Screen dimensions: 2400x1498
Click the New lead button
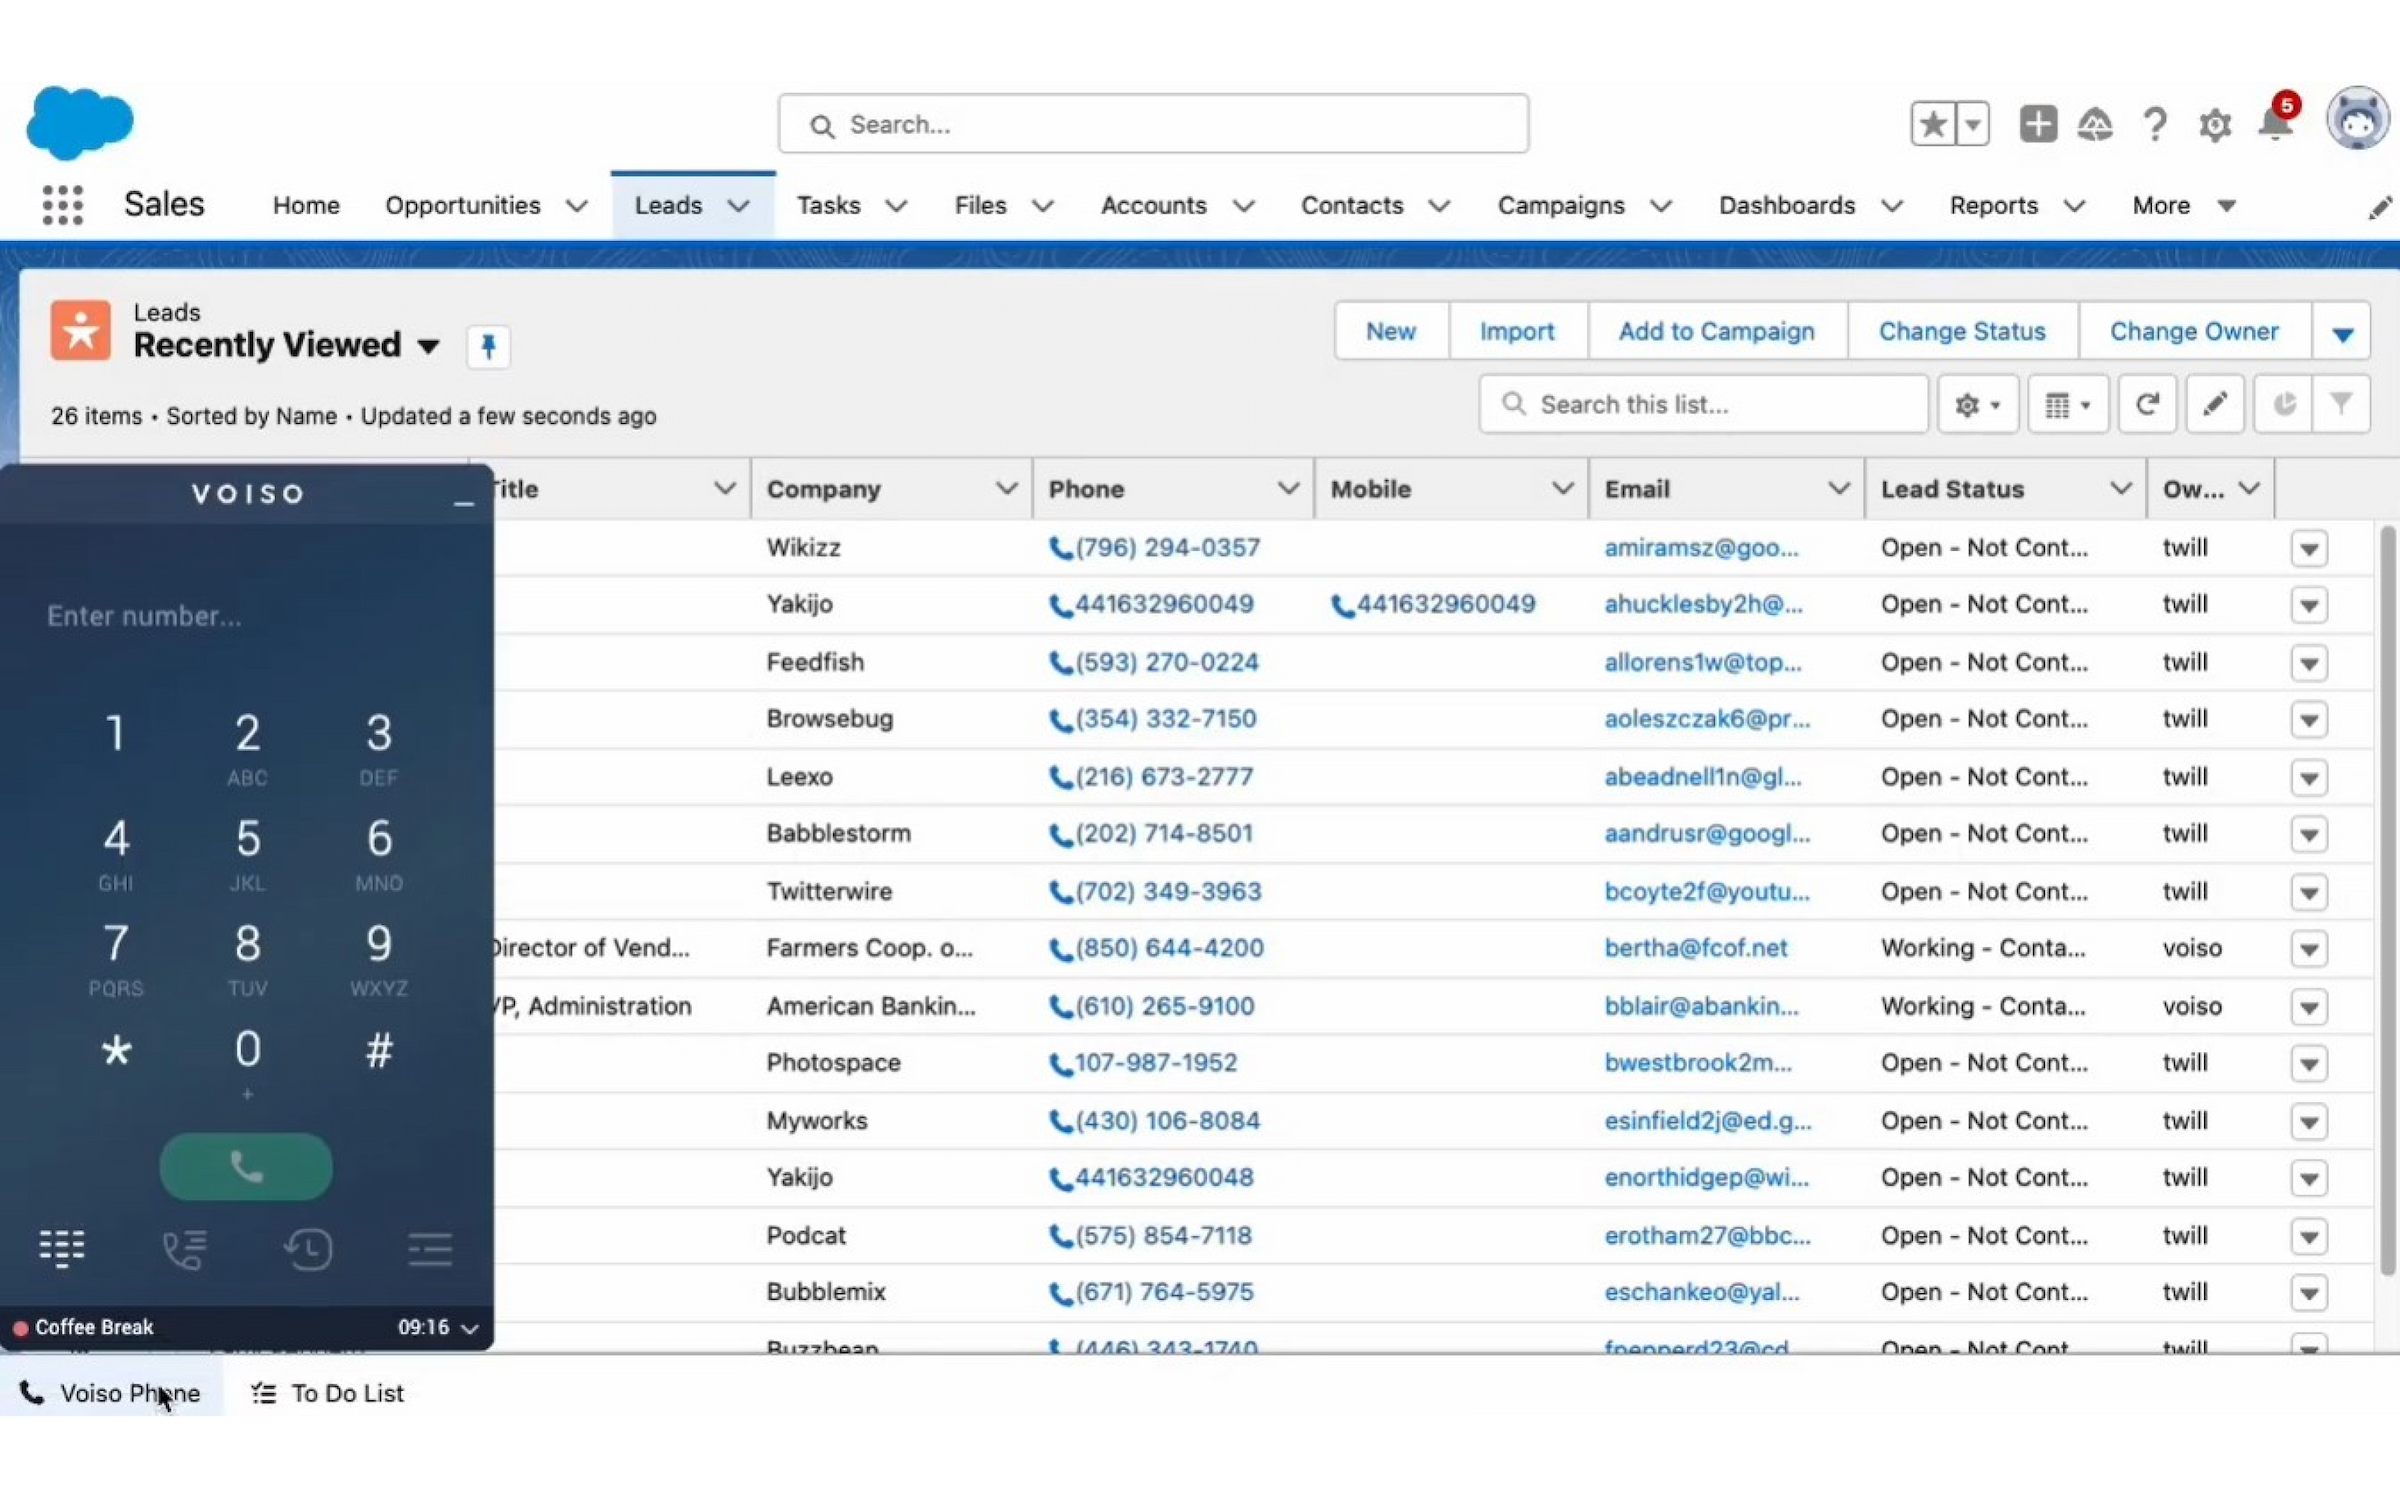pyautogui.click(x=1391, y=331)
